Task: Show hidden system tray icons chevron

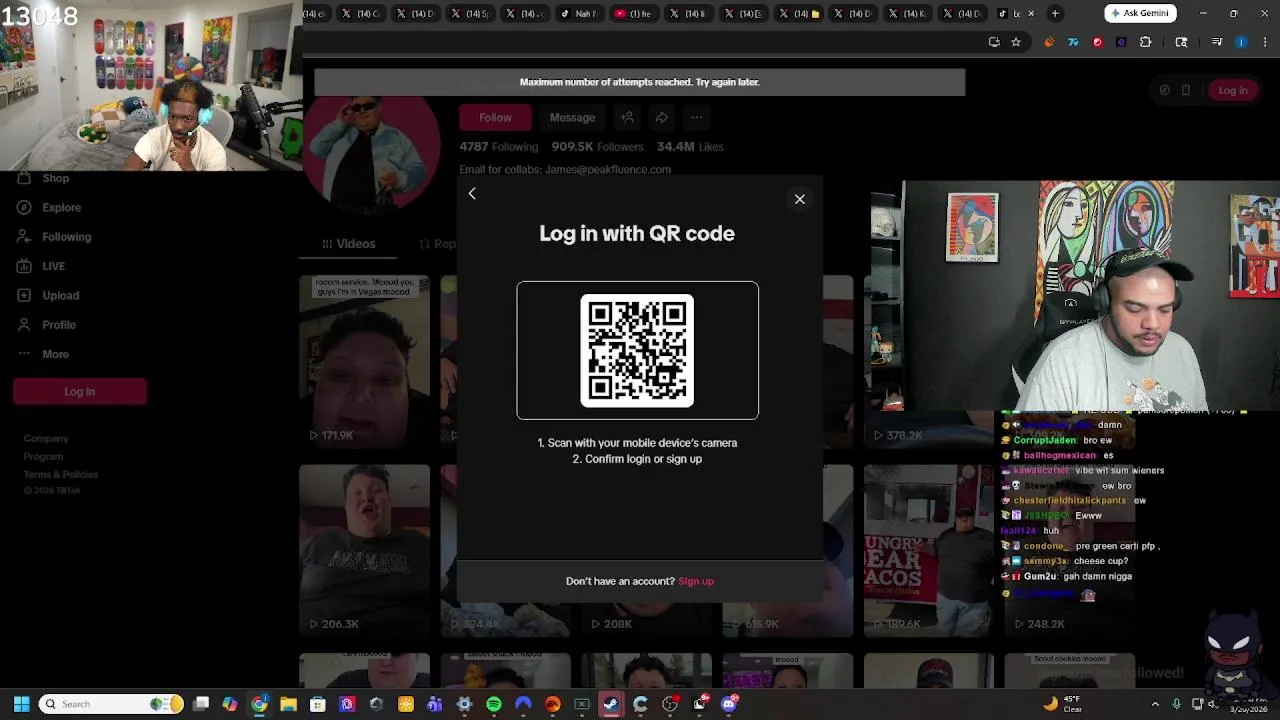Action: pyautogui.click(x=1155, y=704)
